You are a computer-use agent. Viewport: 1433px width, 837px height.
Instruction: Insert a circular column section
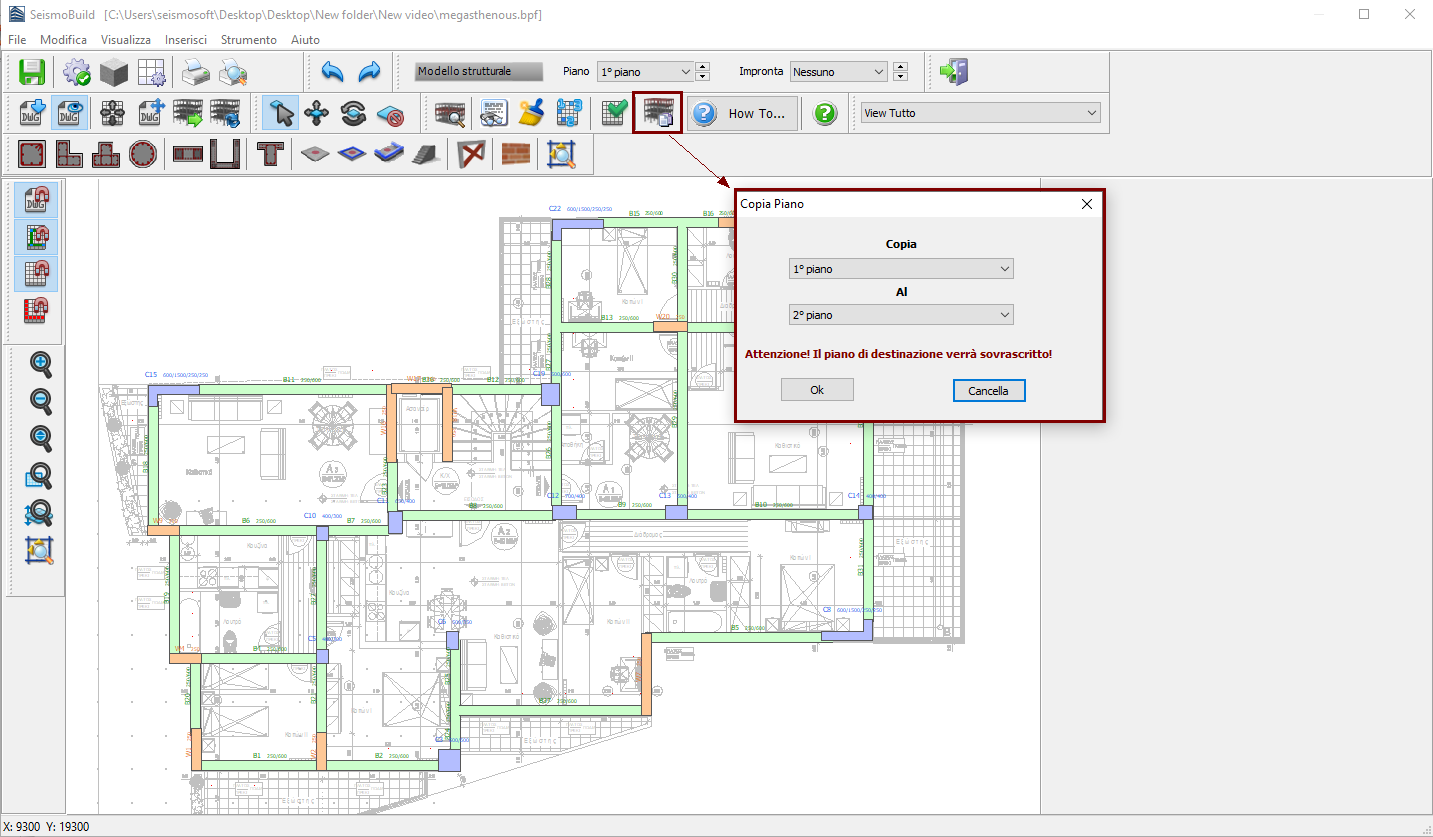[142, 155]
